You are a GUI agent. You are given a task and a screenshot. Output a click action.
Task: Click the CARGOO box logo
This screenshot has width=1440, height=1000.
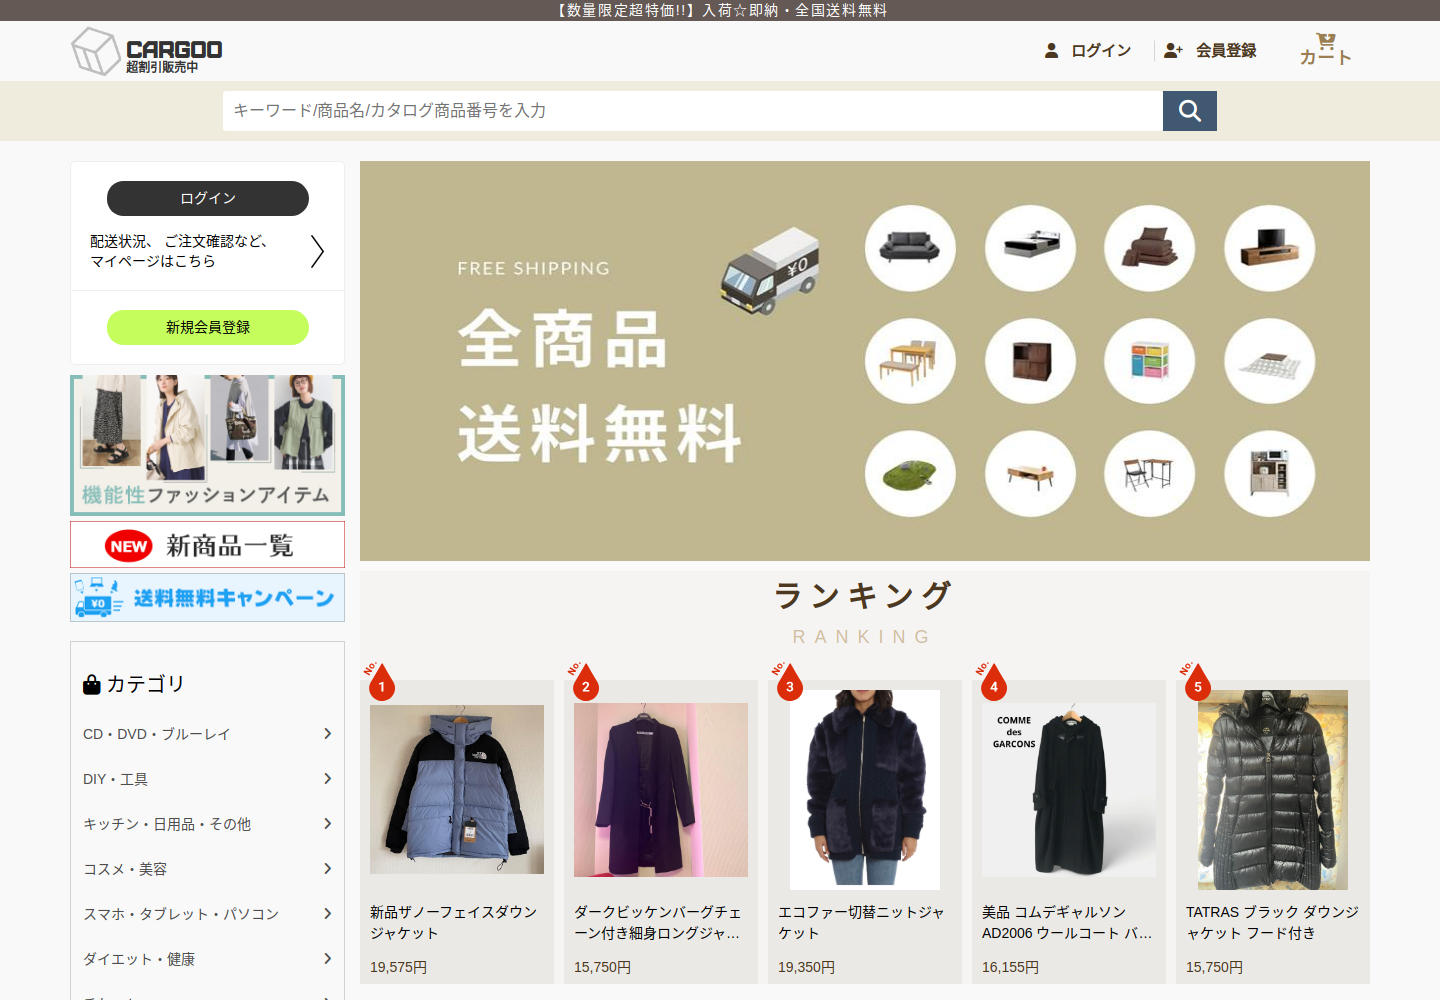[147, 51]
